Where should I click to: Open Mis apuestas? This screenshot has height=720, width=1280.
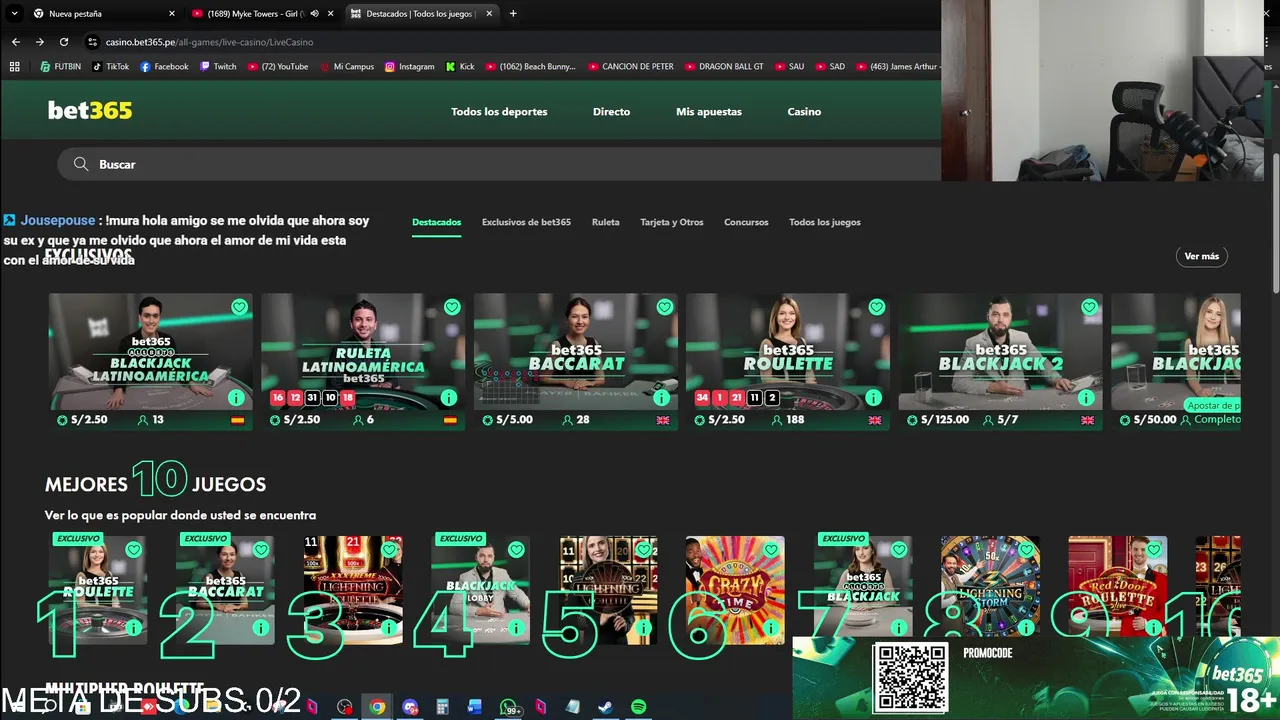pos(709,111)
